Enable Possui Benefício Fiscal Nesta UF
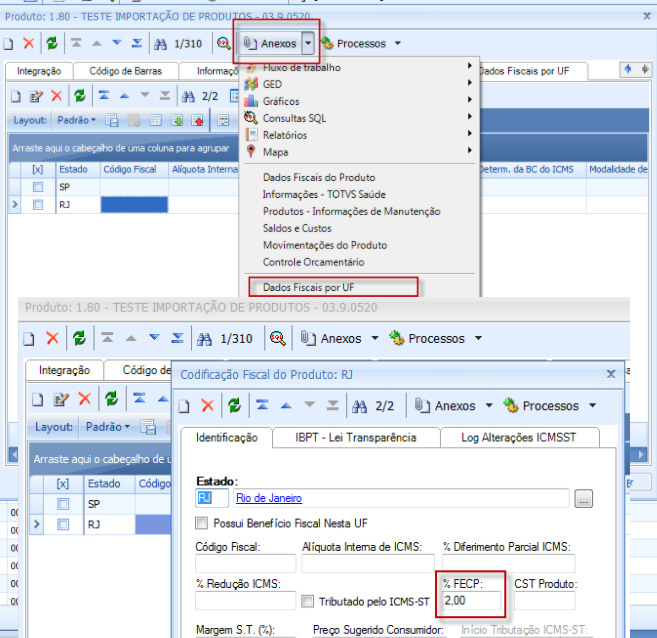 pyautogui.click(x=202, y=523)
